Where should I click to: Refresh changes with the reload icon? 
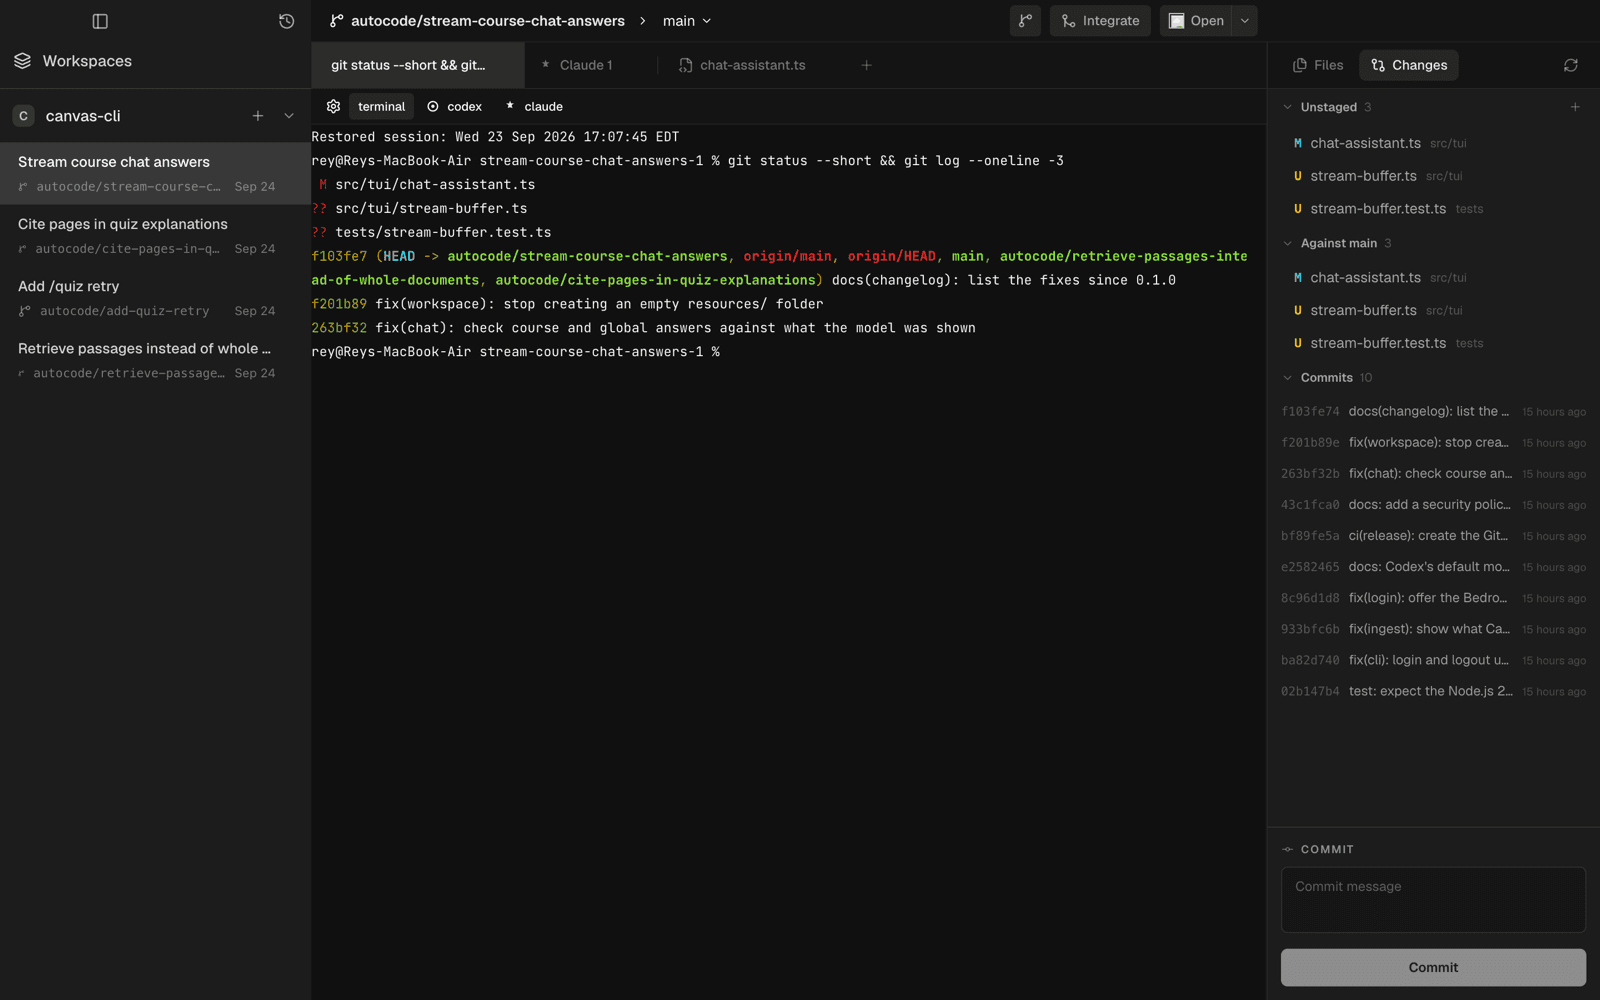tap(1571, 65)
